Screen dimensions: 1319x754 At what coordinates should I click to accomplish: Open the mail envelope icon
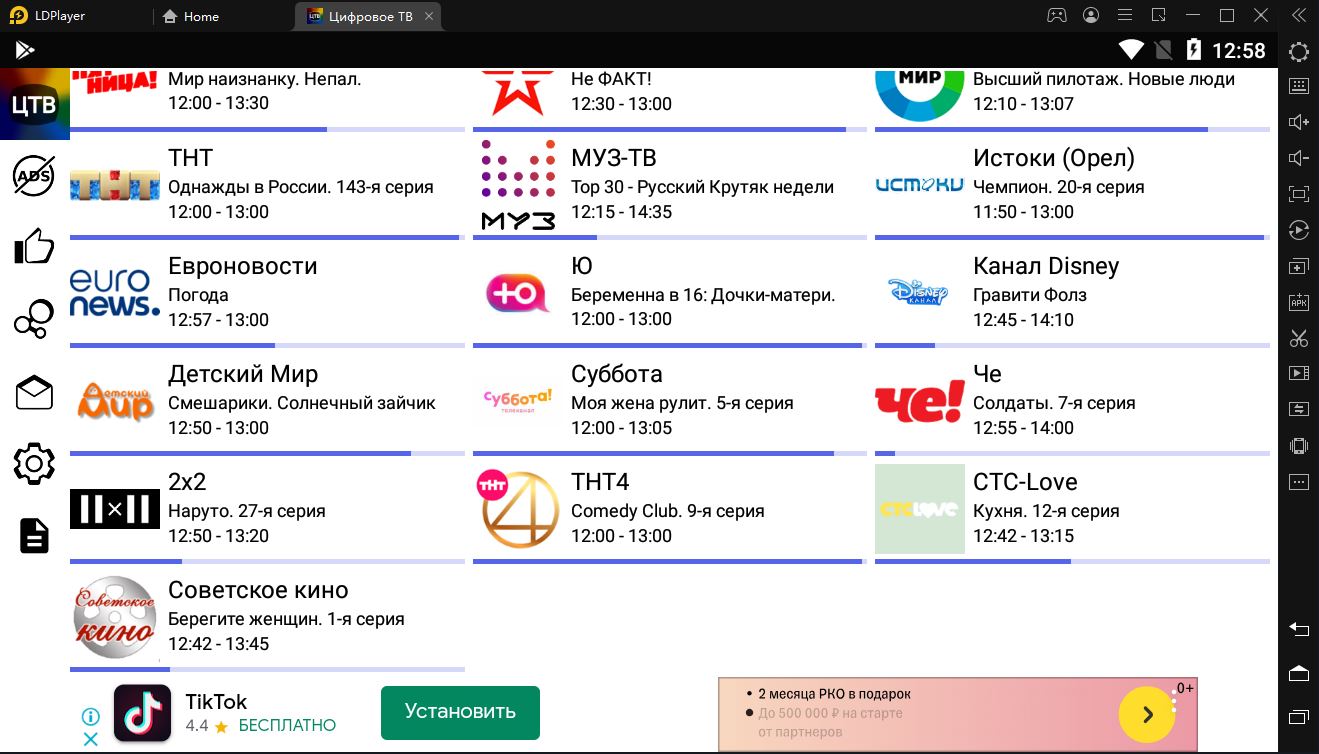pos(34,393)
